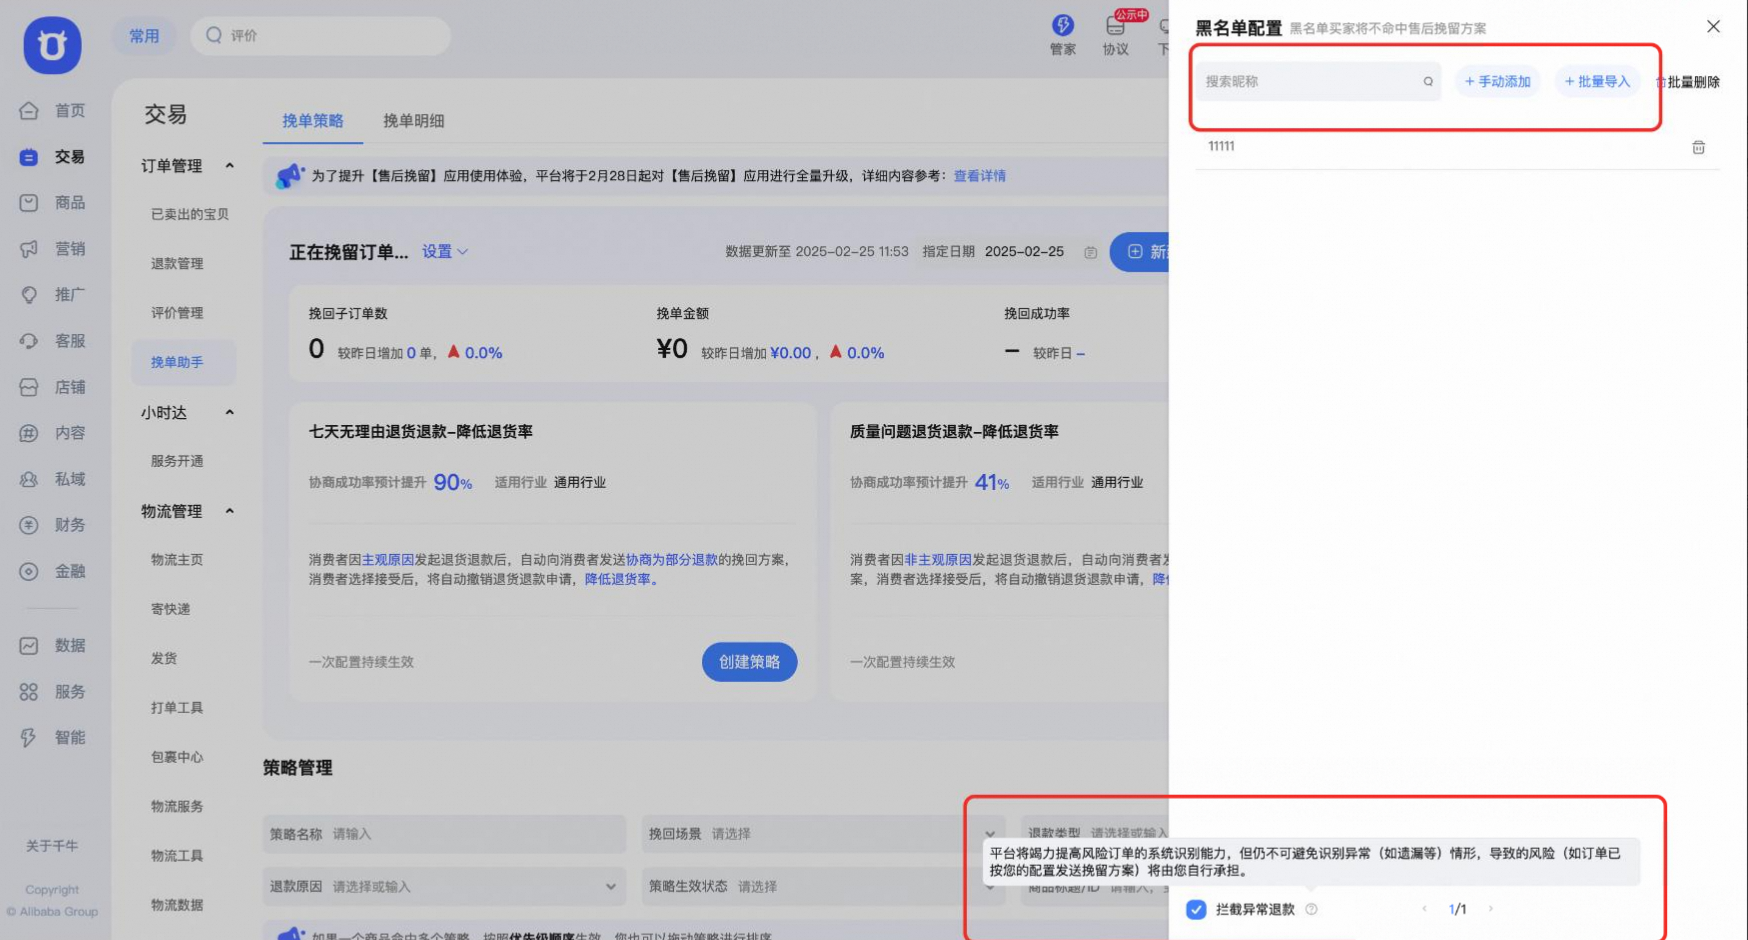Collapse the 订单管理 section

coord(229,166)
